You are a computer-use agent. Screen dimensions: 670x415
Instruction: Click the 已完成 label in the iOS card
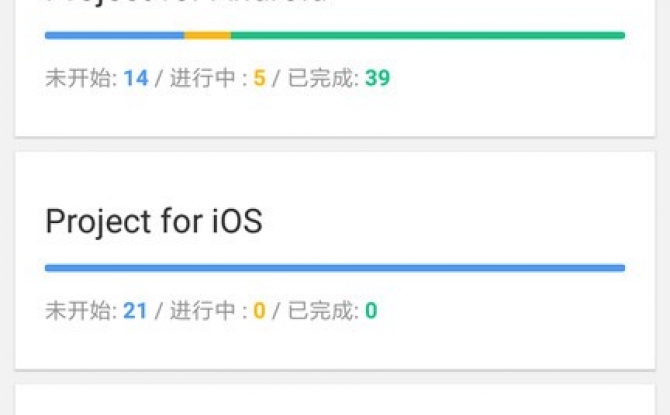(x=320, y=311)
